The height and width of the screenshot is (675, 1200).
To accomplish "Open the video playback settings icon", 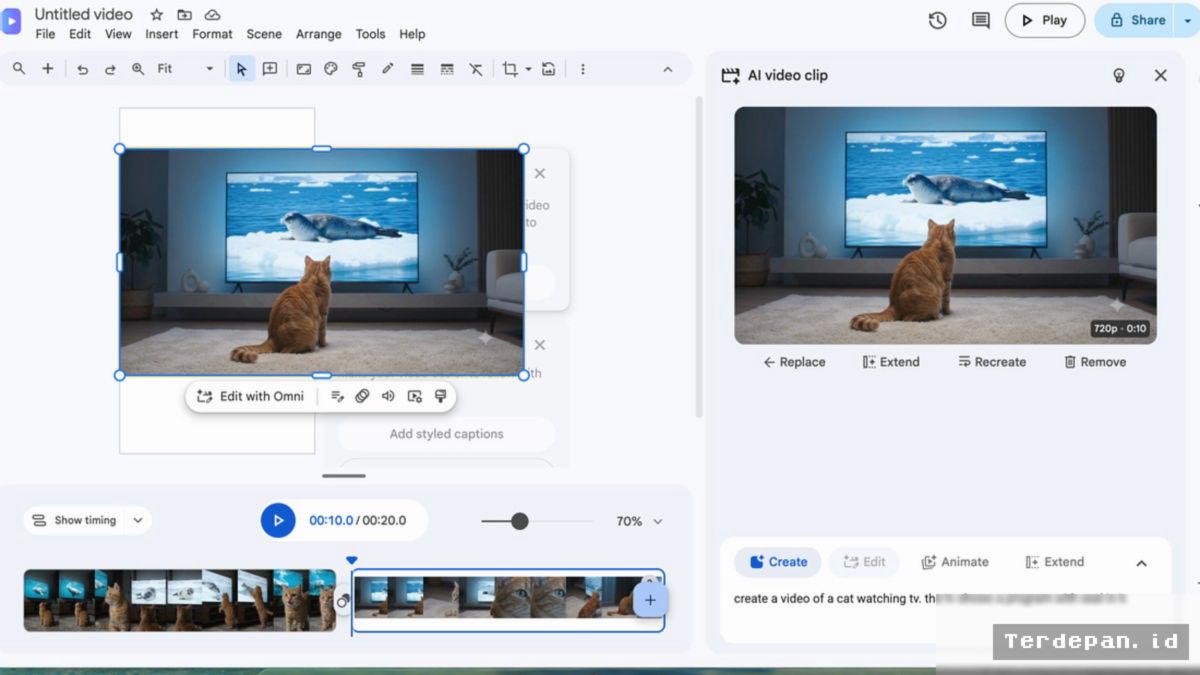I will [414, 396].
